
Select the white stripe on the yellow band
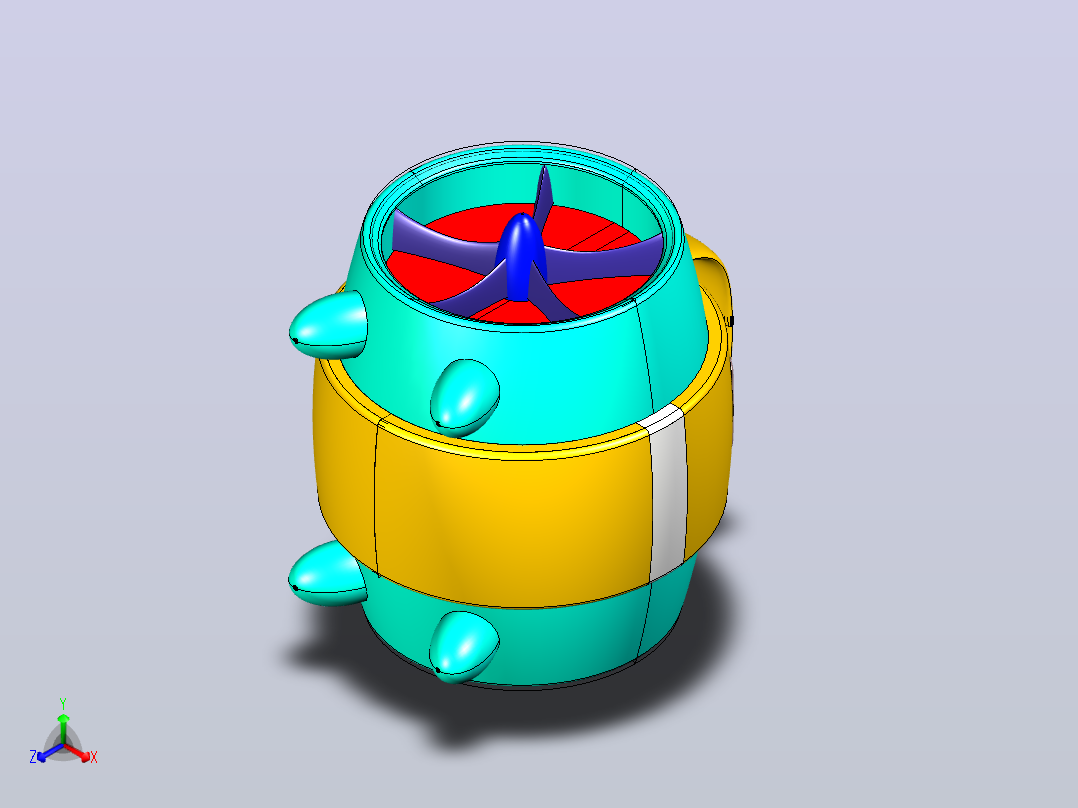coord(667,492)
